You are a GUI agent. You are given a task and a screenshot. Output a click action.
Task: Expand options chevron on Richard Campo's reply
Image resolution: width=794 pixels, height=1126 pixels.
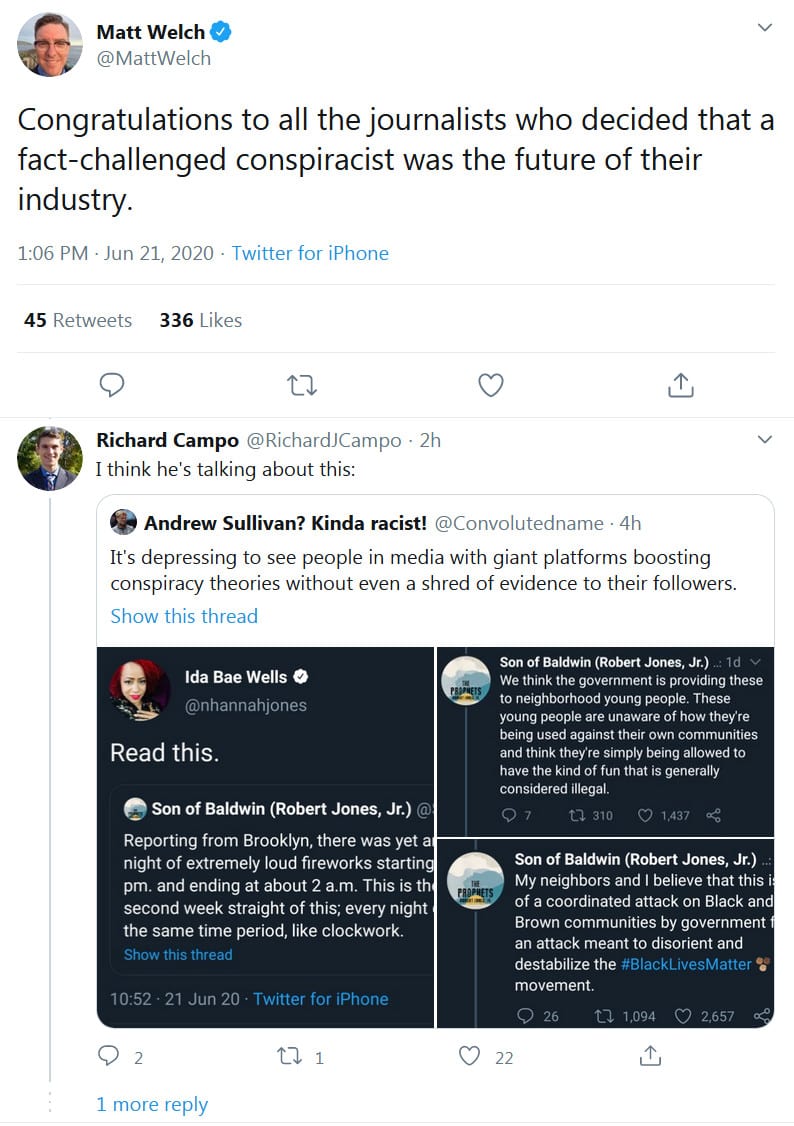pos(764,439)
